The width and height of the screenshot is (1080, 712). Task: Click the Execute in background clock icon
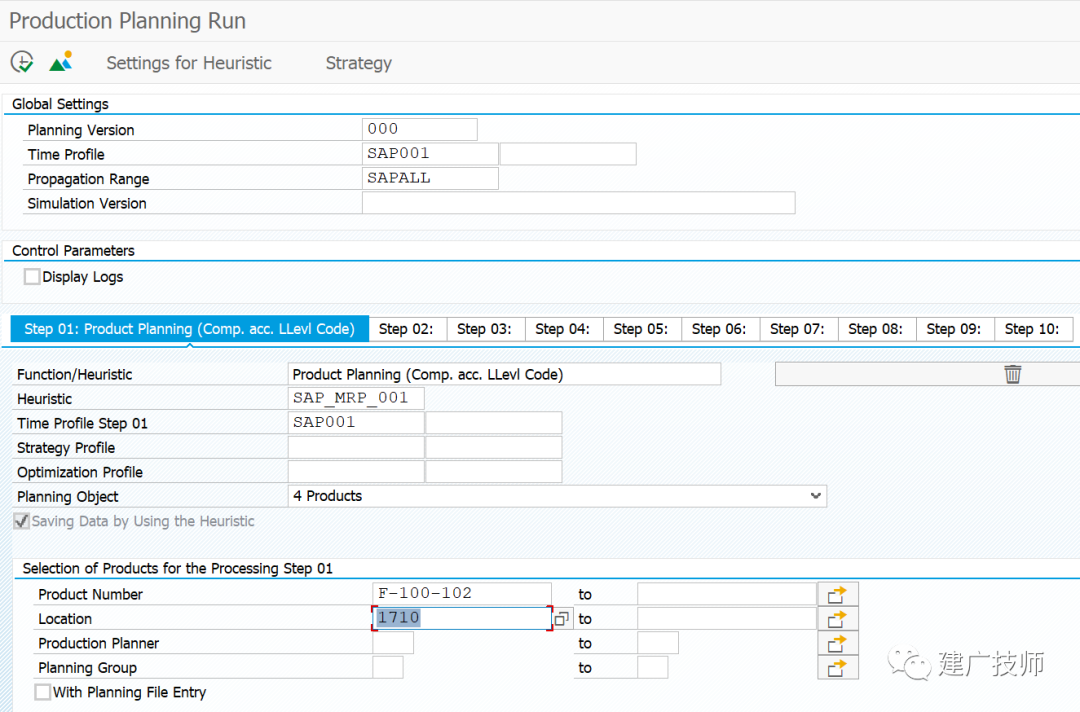(x=22, y=62)
